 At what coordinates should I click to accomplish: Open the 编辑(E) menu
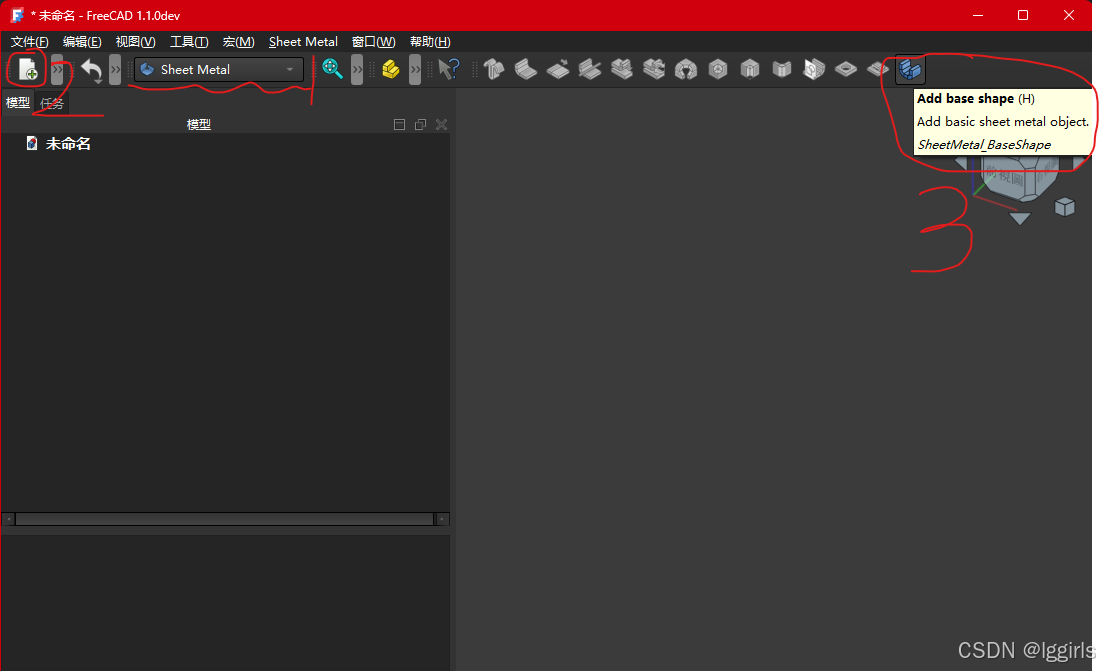(x=82, y=42)
